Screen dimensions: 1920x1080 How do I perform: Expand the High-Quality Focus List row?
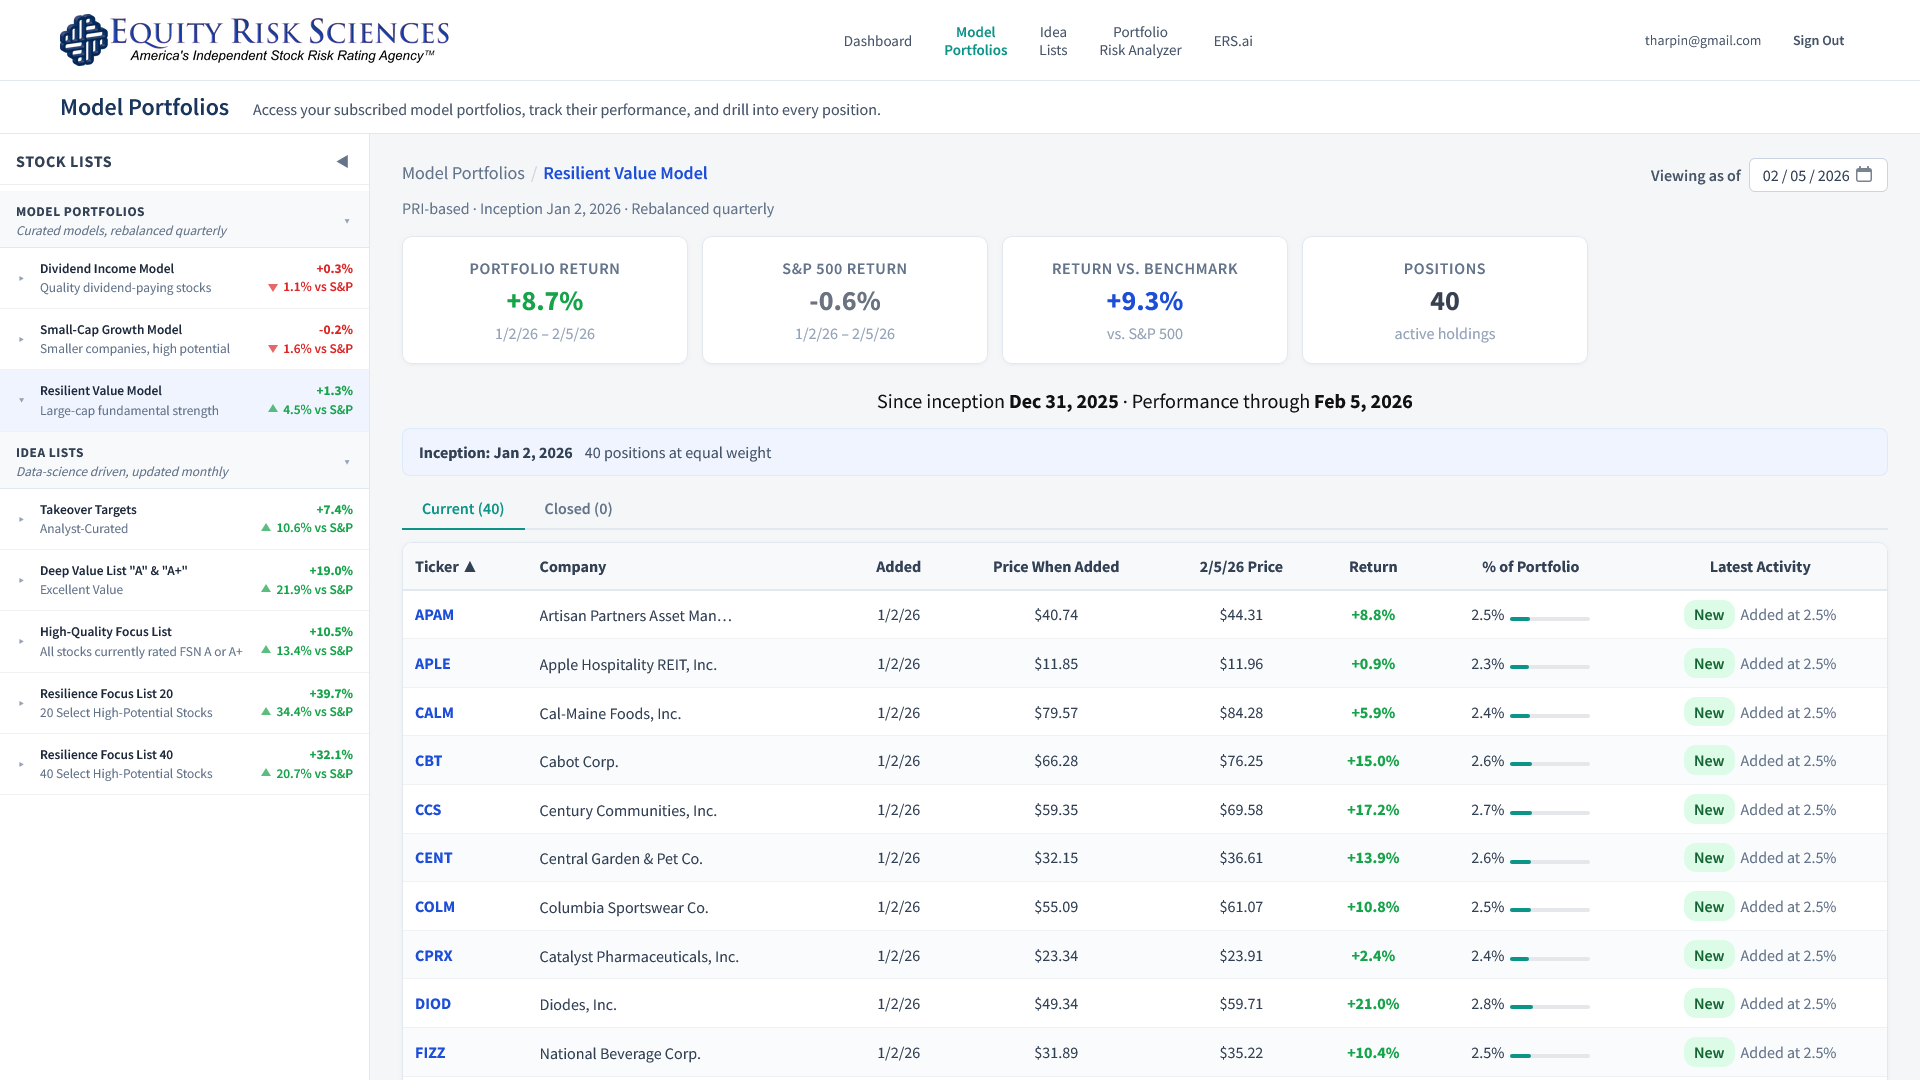click(x=21, y=641)
